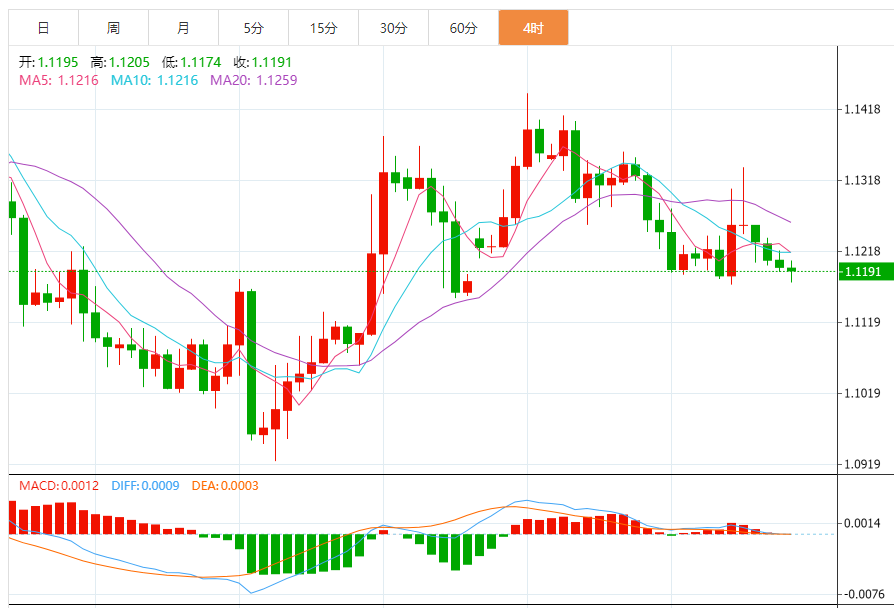This screenshot has height=608, width=894.
Task: Click the opening price 1.1195 value
Action: (x=58, y=62)
